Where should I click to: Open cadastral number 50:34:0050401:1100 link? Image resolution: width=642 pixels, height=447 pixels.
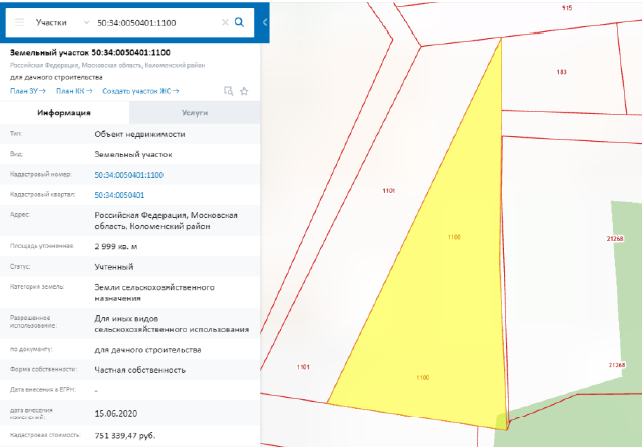pyautogui.click(x=129, y=175)
